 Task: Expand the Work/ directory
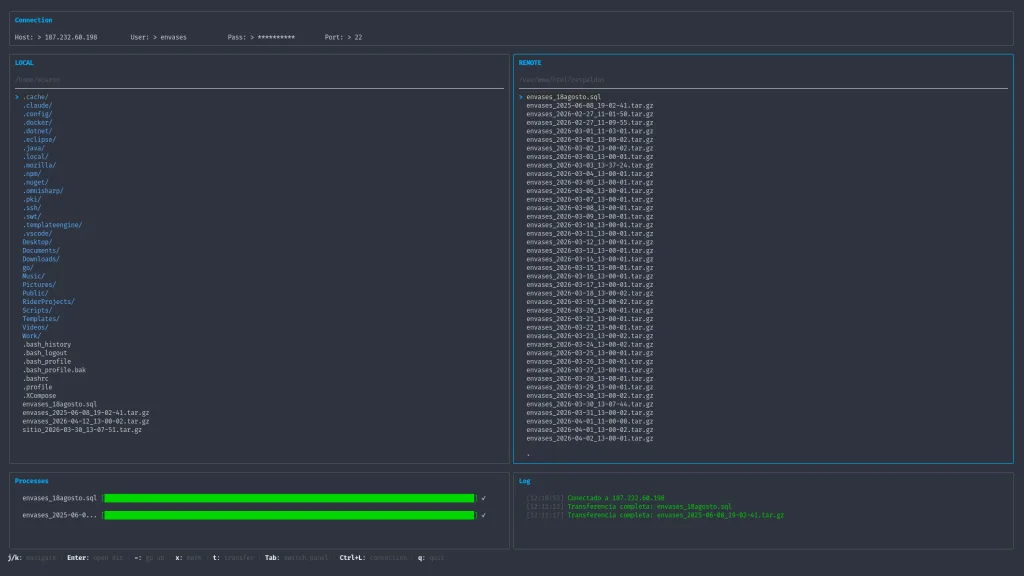pyautogui.click(x=31, y=336)
